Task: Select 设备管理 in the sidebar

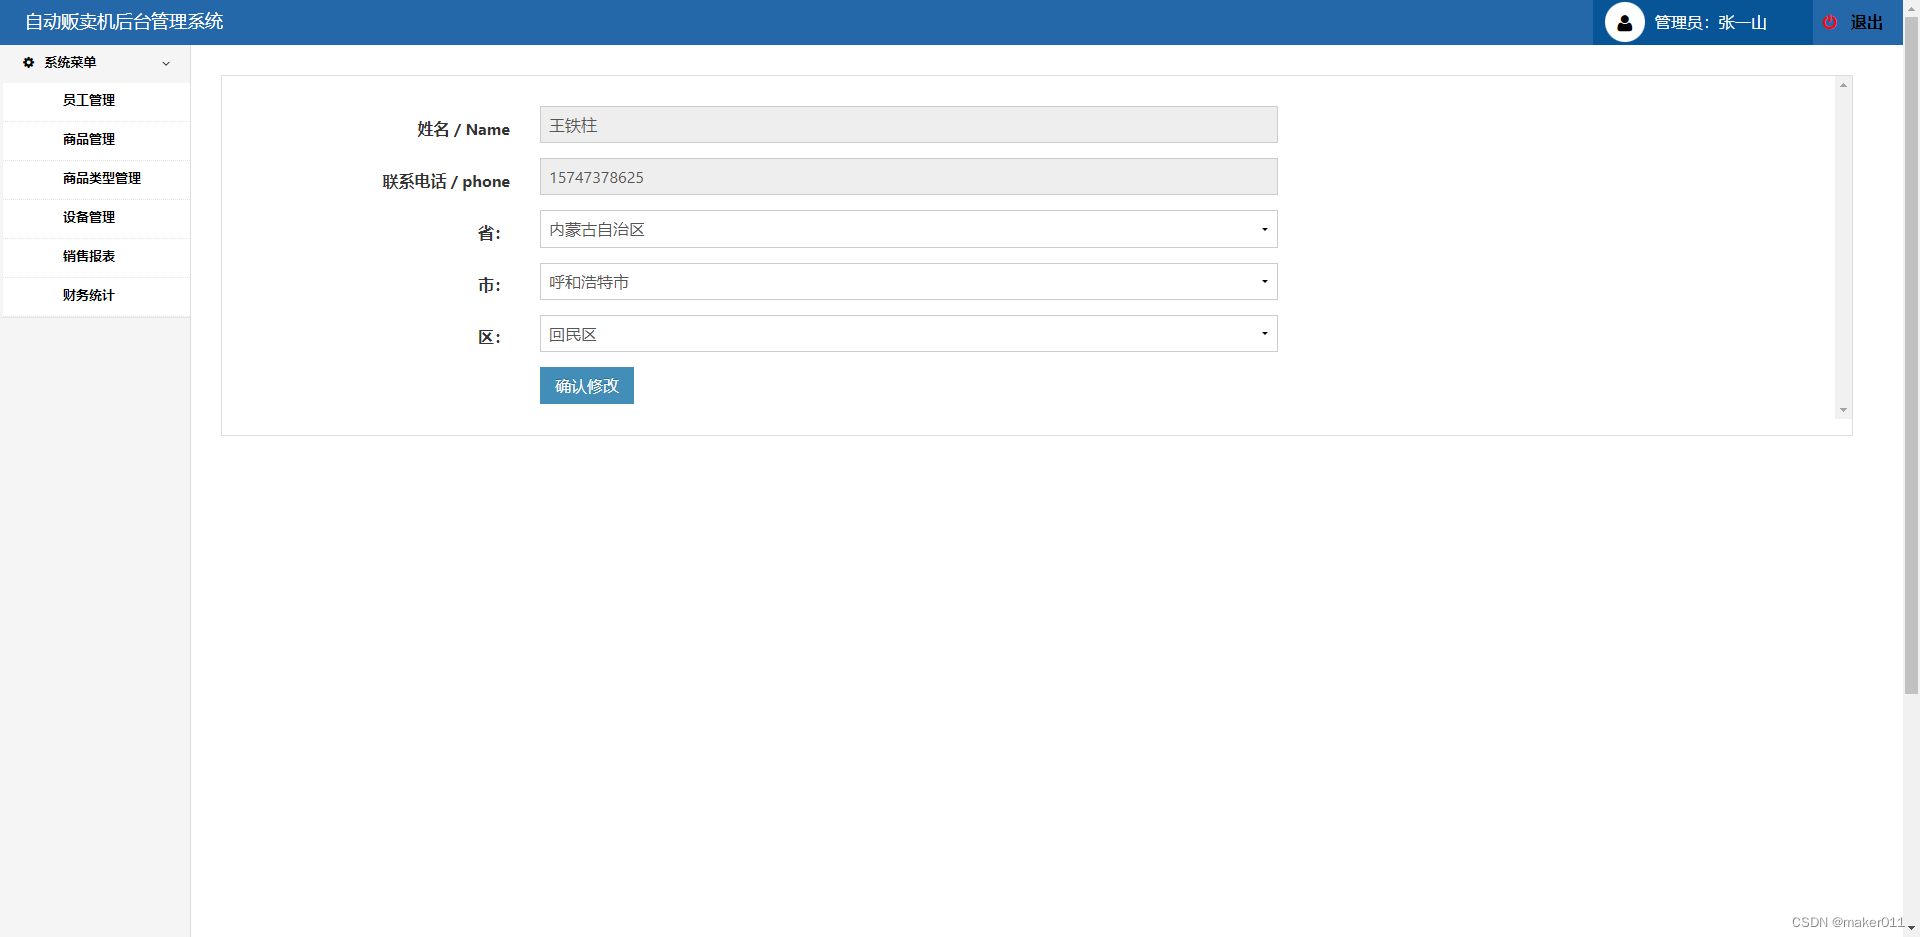Action: pos(96,218)
